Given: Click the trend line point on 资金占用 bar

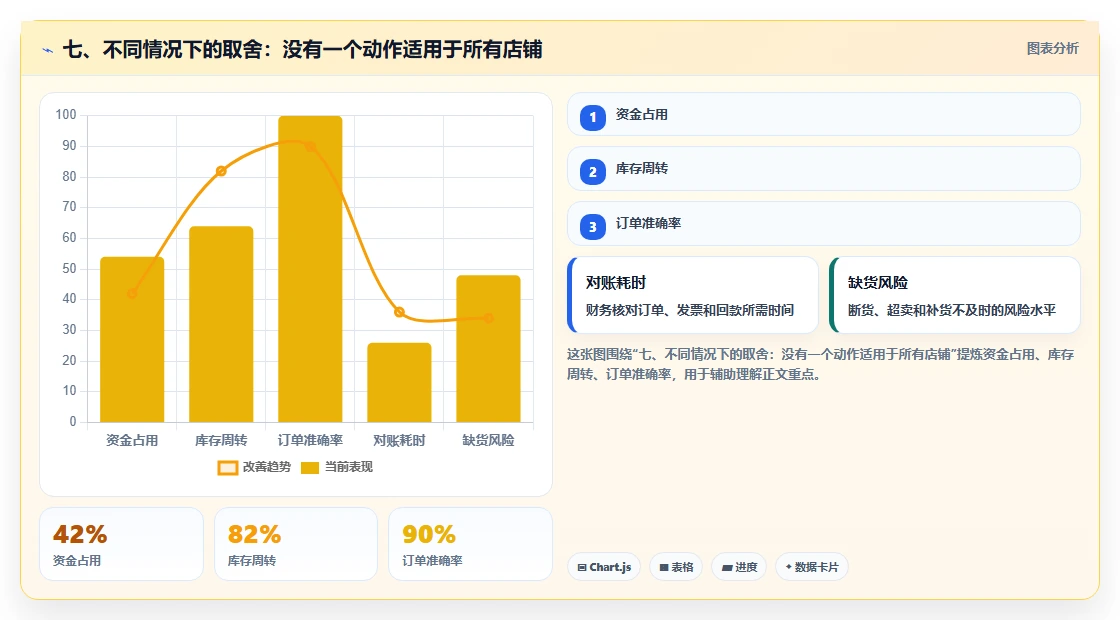Looking at the screenshot, I should (x=132, y=294).
